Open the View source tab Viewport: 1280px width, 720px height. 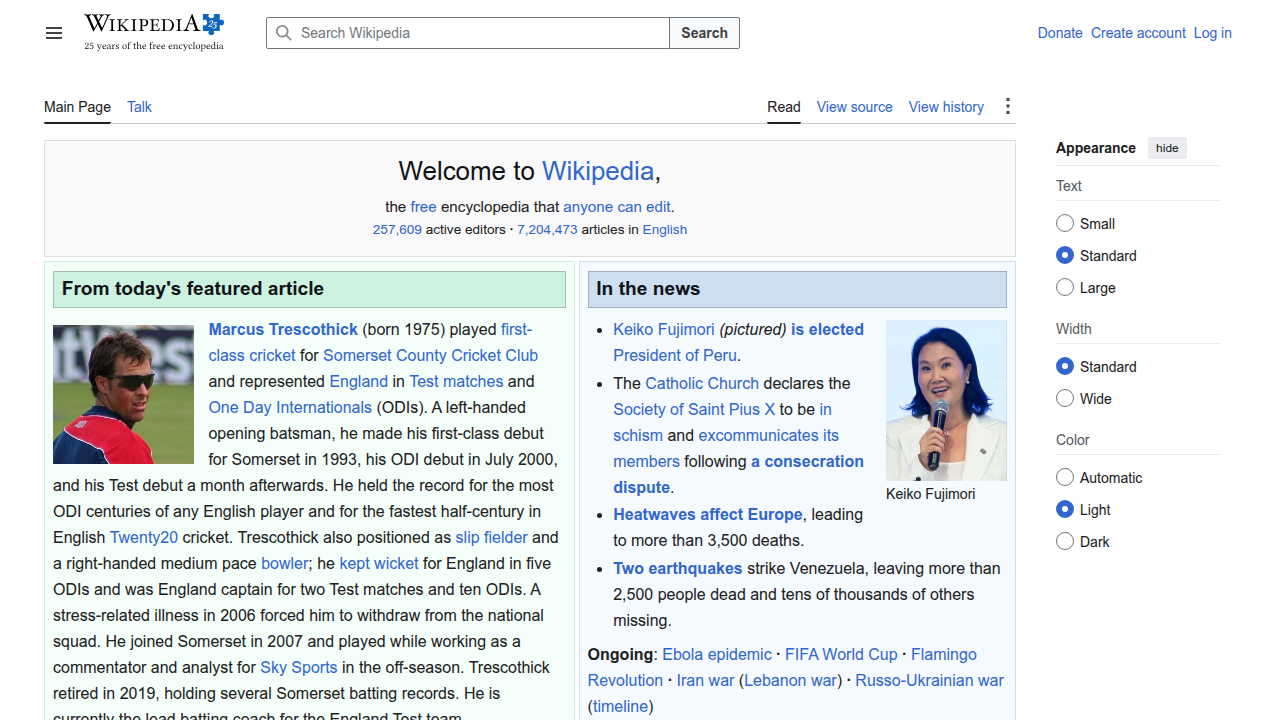click(x=854, y=107)
